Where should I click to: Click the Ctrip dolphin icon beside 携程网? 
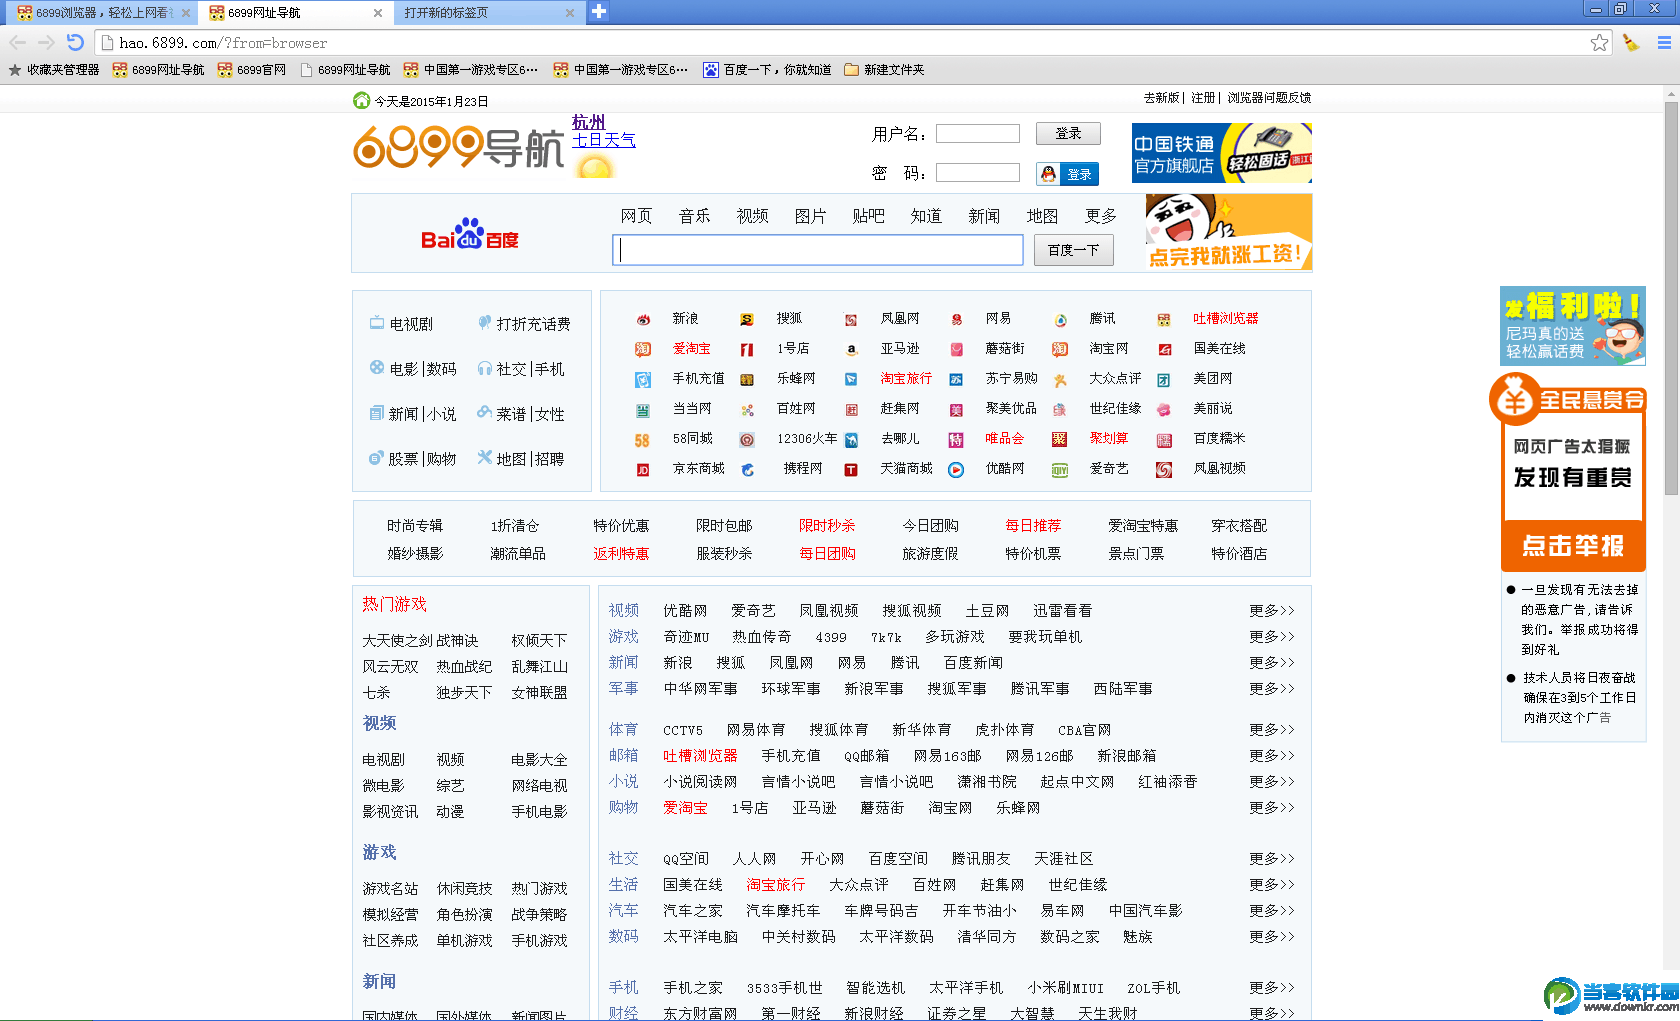click(x=747, y=469)
